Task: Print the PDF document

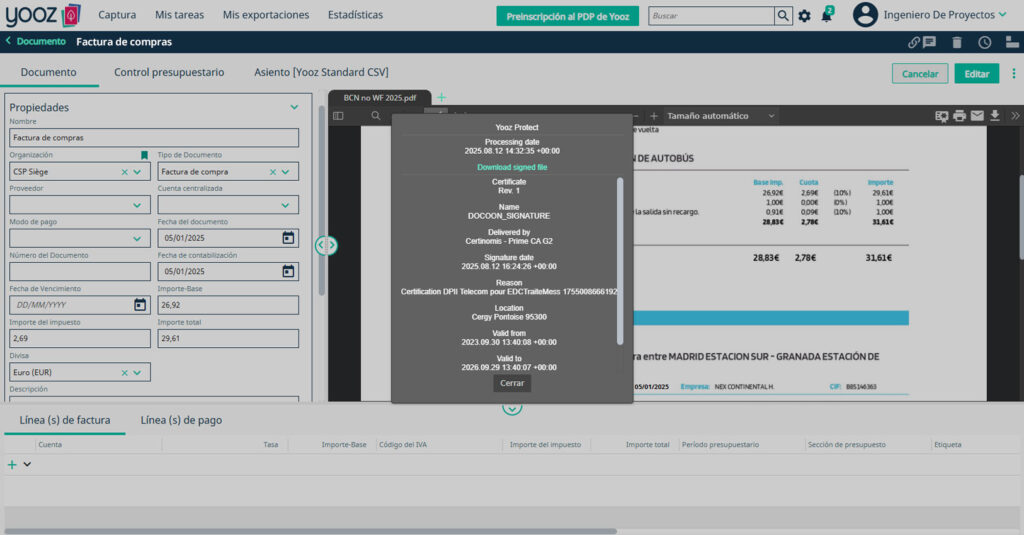Action: point(959,116)
